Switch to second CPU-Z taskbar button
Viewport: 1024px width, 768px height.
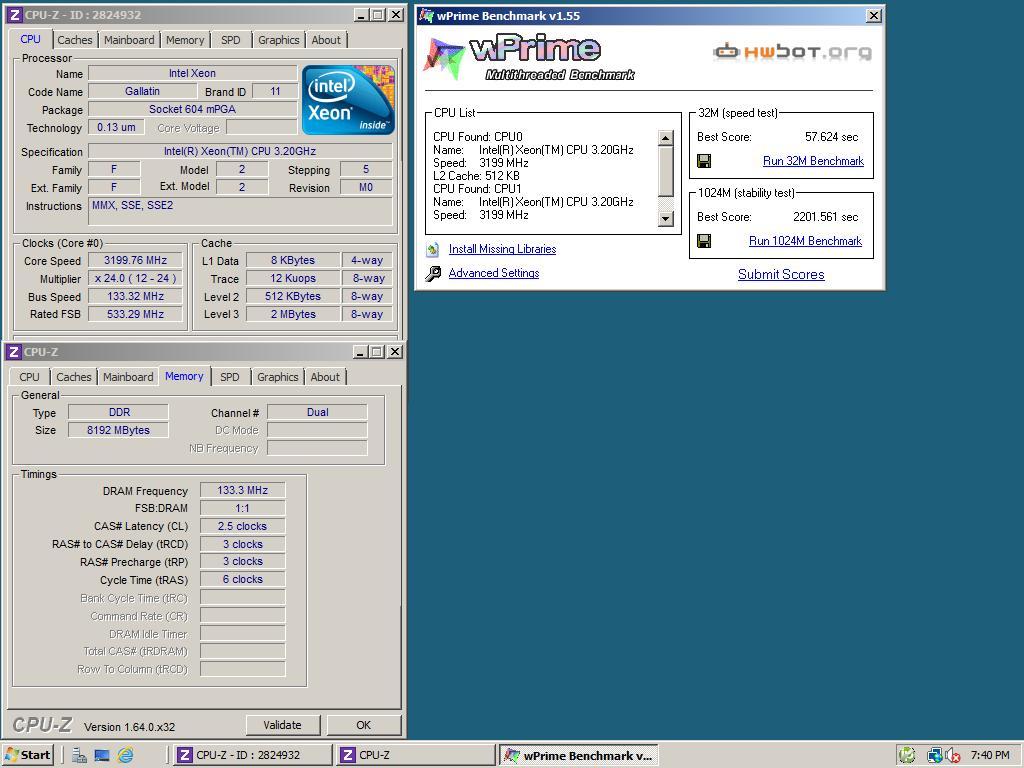[416, 755]
